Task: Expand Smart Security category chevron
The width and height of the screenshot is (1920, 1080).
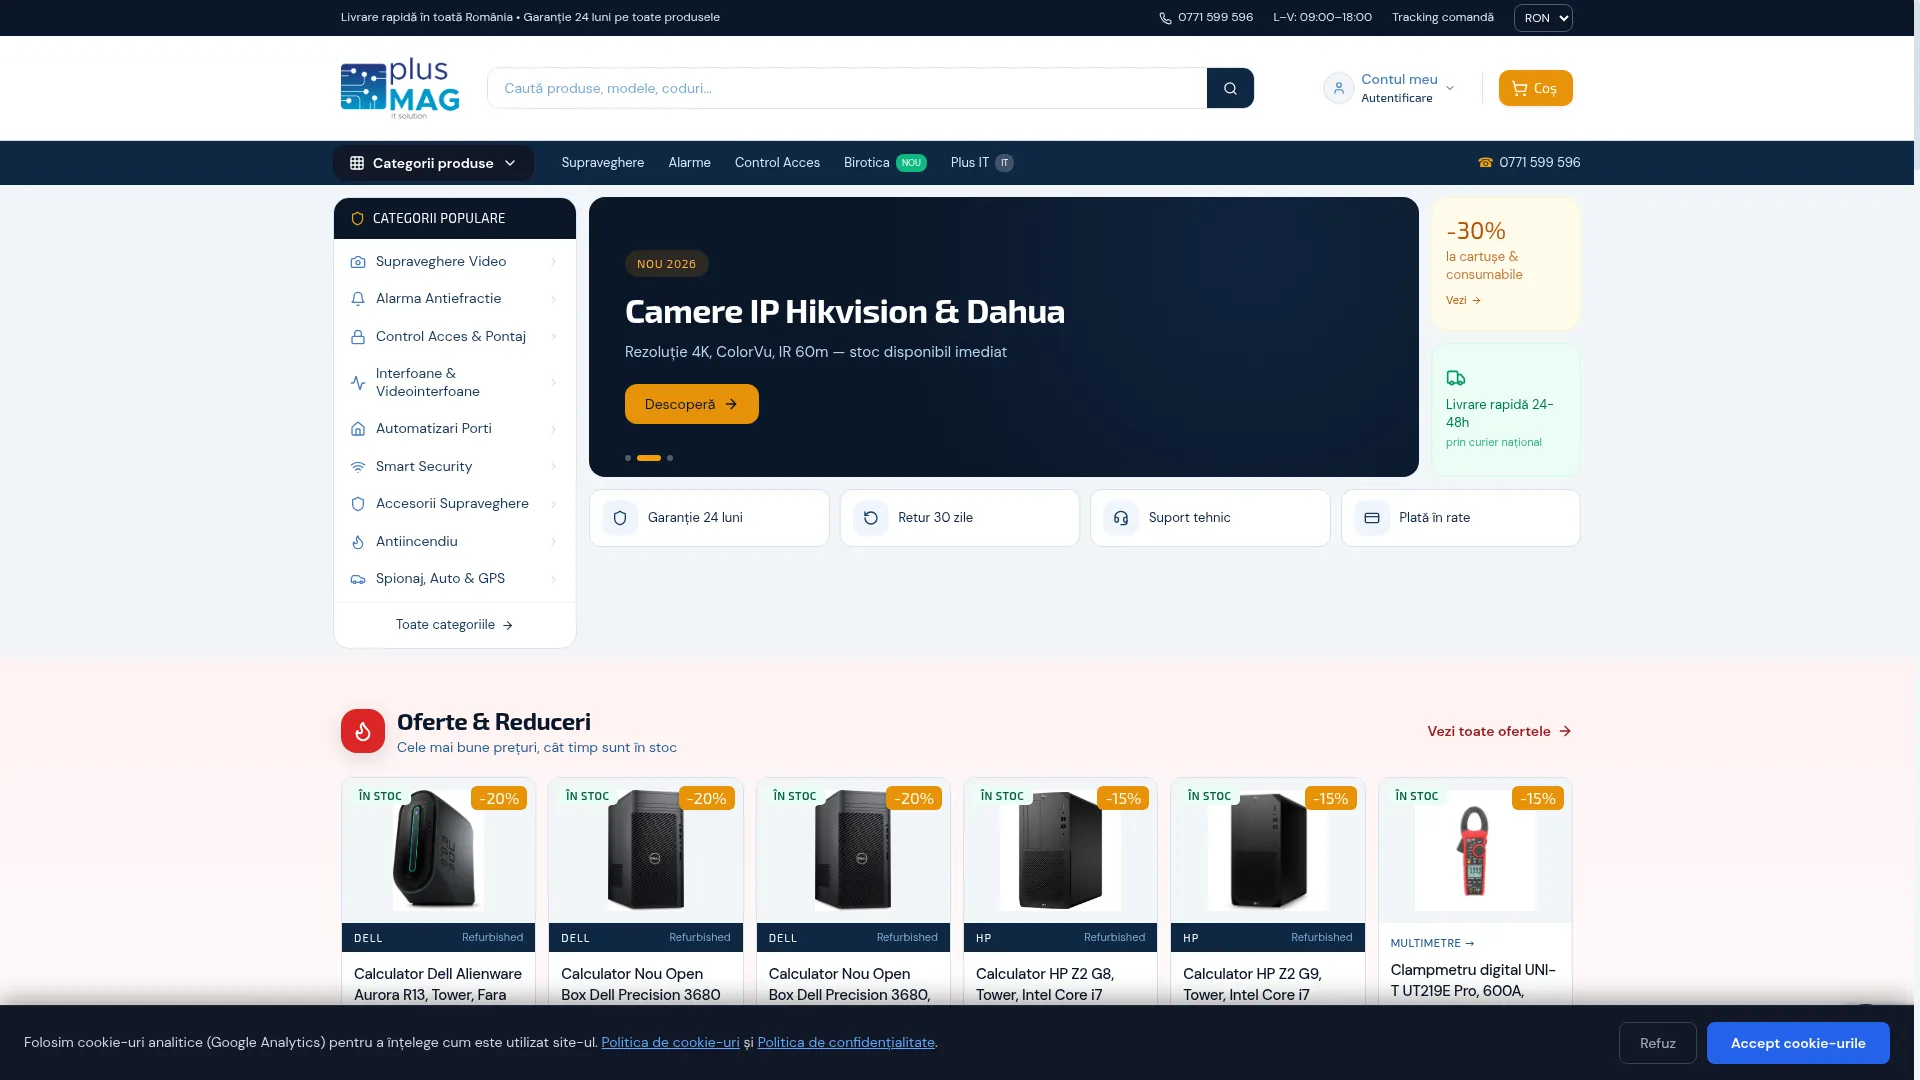Action: [x=554, y=467]
